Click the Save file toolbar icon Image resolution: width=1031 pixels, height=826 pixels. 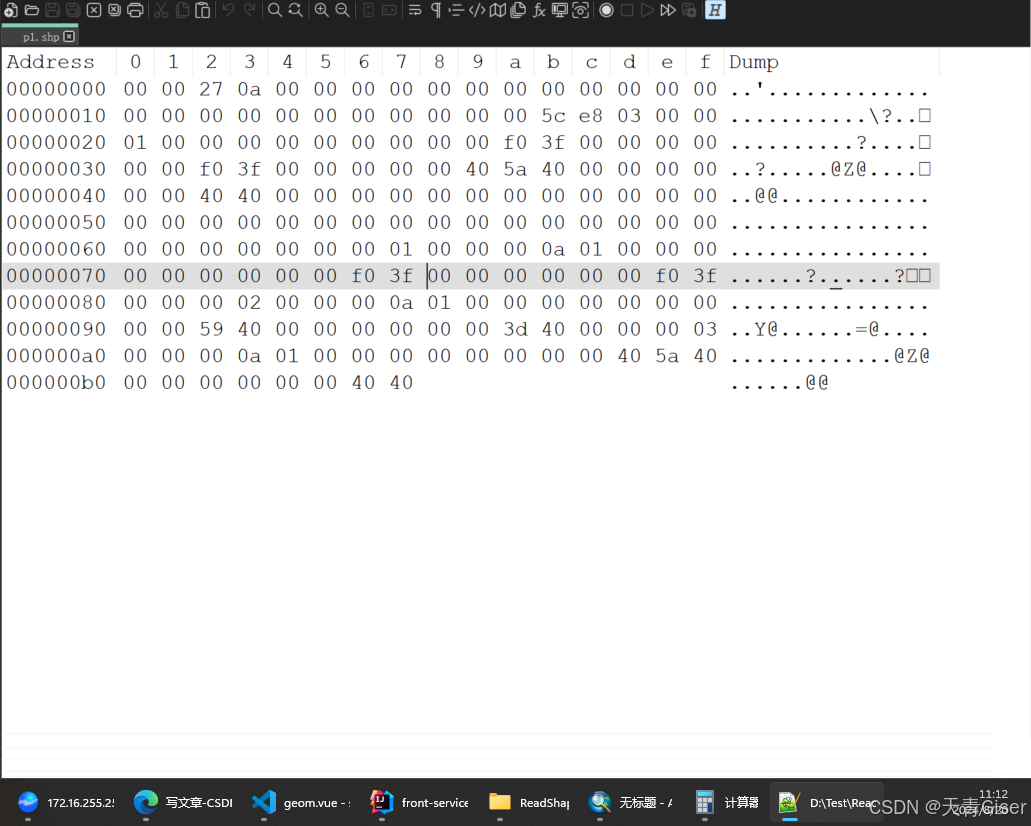53,10
